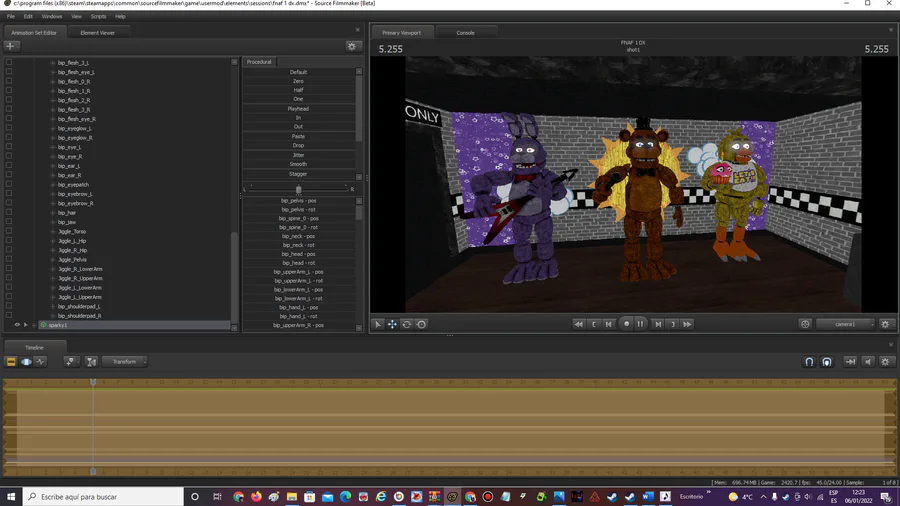Pause playback in the viewport

coord(641,324)
